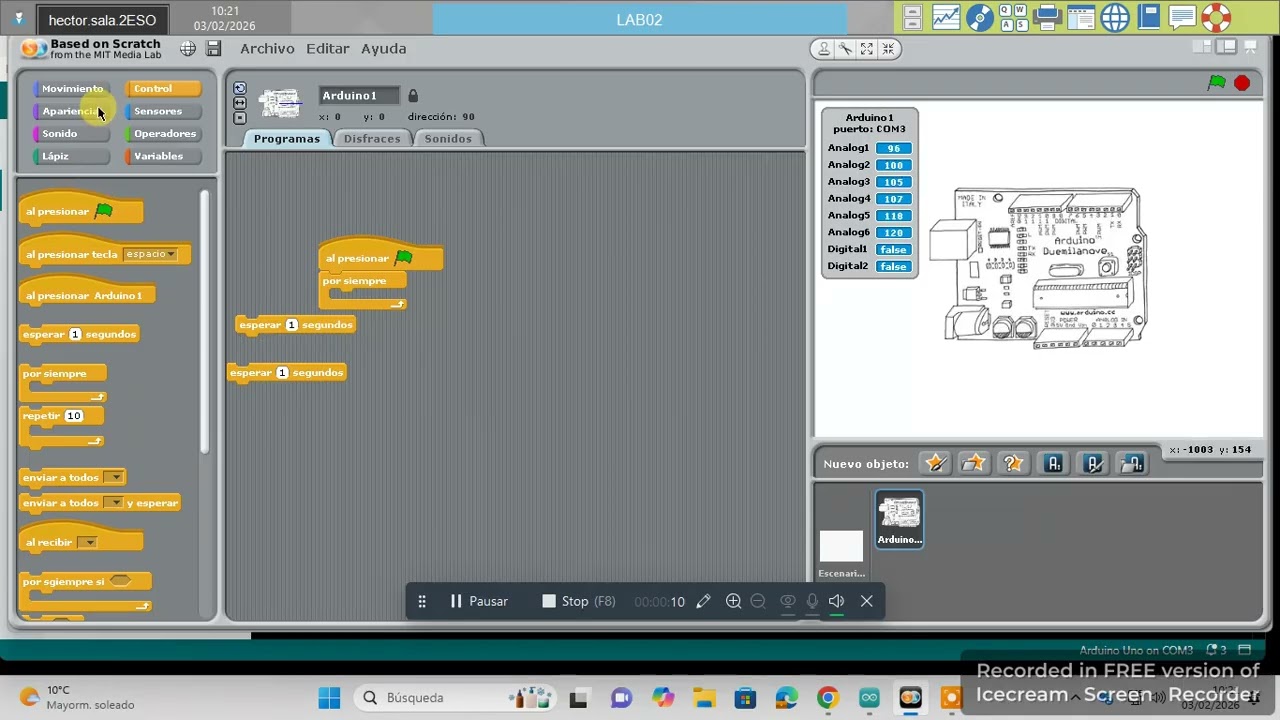Screen dimensions: 1280x720
Task: Stop the recording with Stop (F8)
Action: click(578, 601)
